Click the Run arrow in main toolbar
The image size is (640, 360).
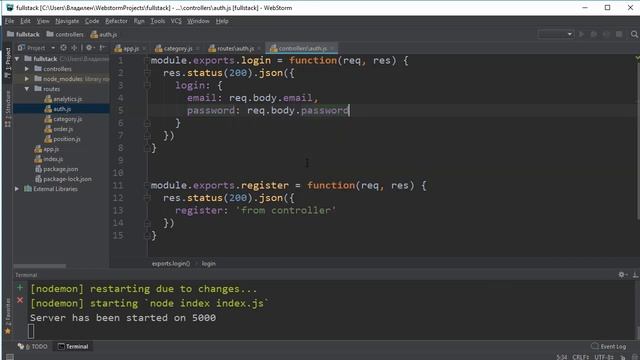pyautogui.click(x=582, y=34)
